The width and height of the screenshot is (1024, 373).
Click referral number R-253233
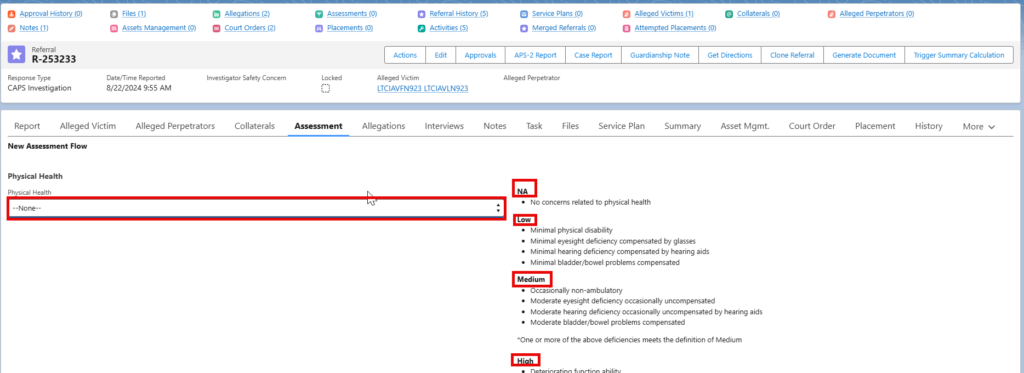pyautogui.click(x=54, y=59)
